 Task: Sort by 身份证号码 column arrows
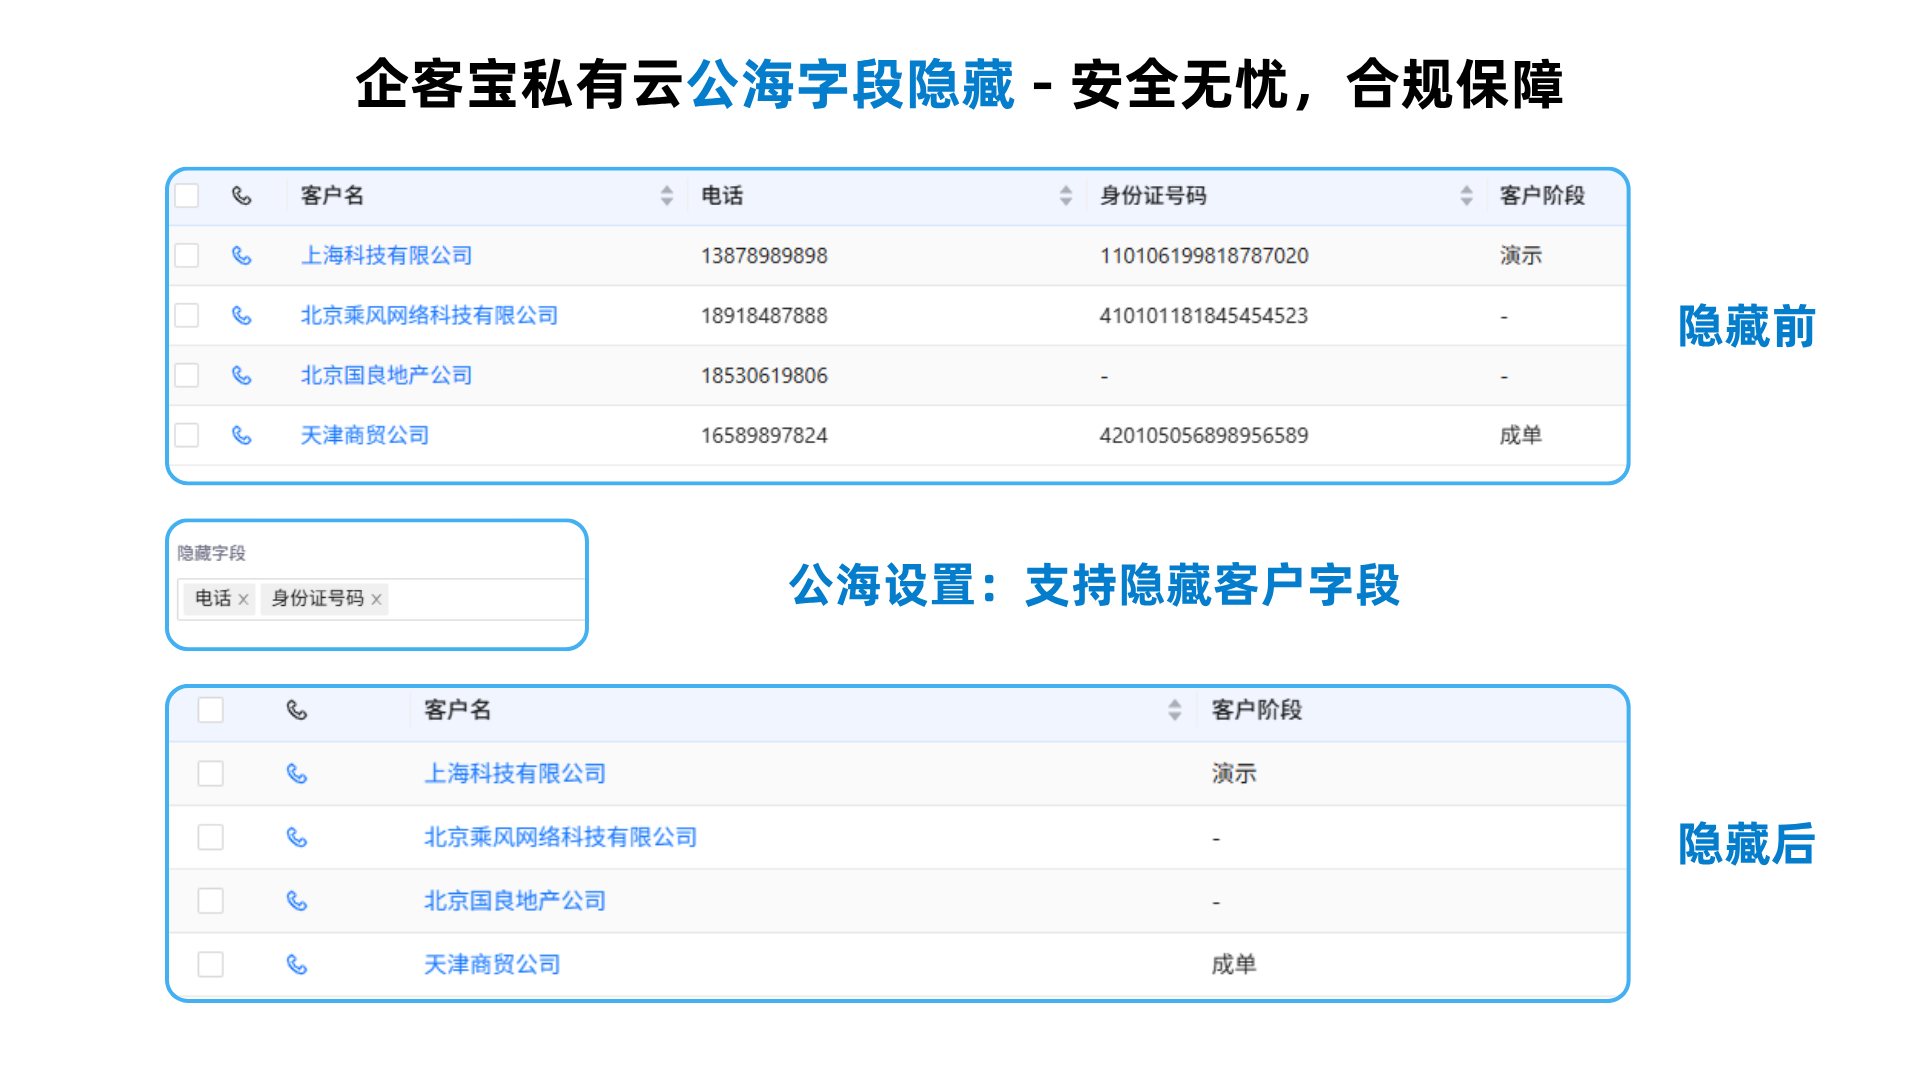click(x=1466, y=195)
